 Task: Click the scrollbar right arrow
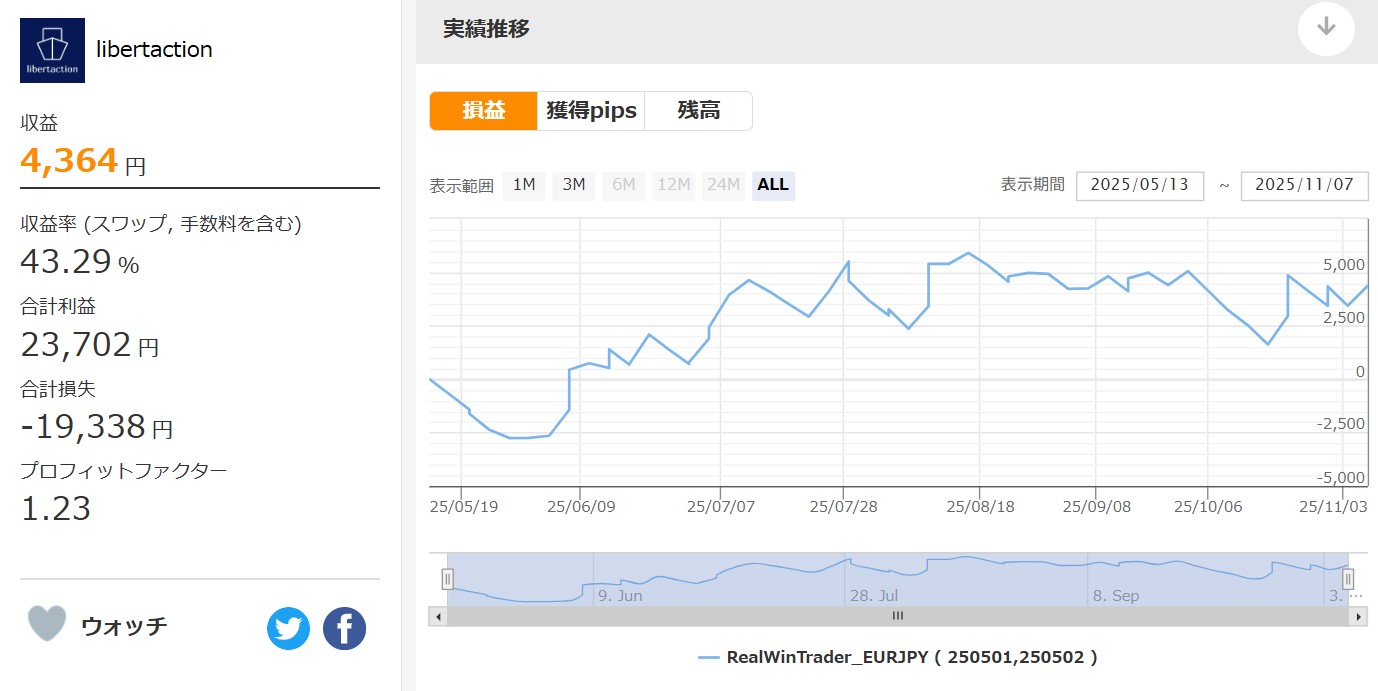(x=1357, y=617)
